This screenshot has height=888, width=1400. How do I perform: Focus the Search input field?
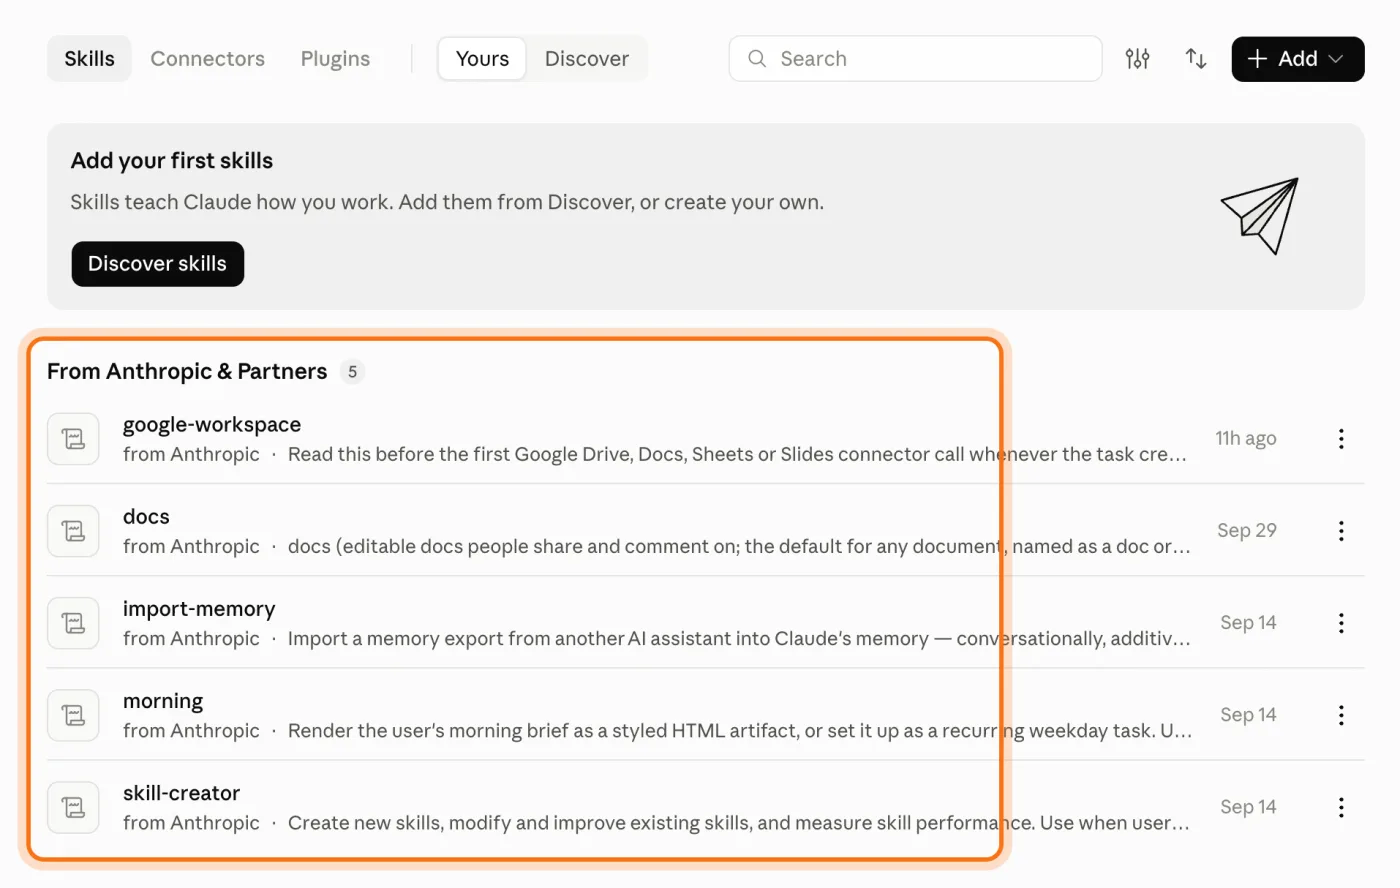[x=915, y=59]
